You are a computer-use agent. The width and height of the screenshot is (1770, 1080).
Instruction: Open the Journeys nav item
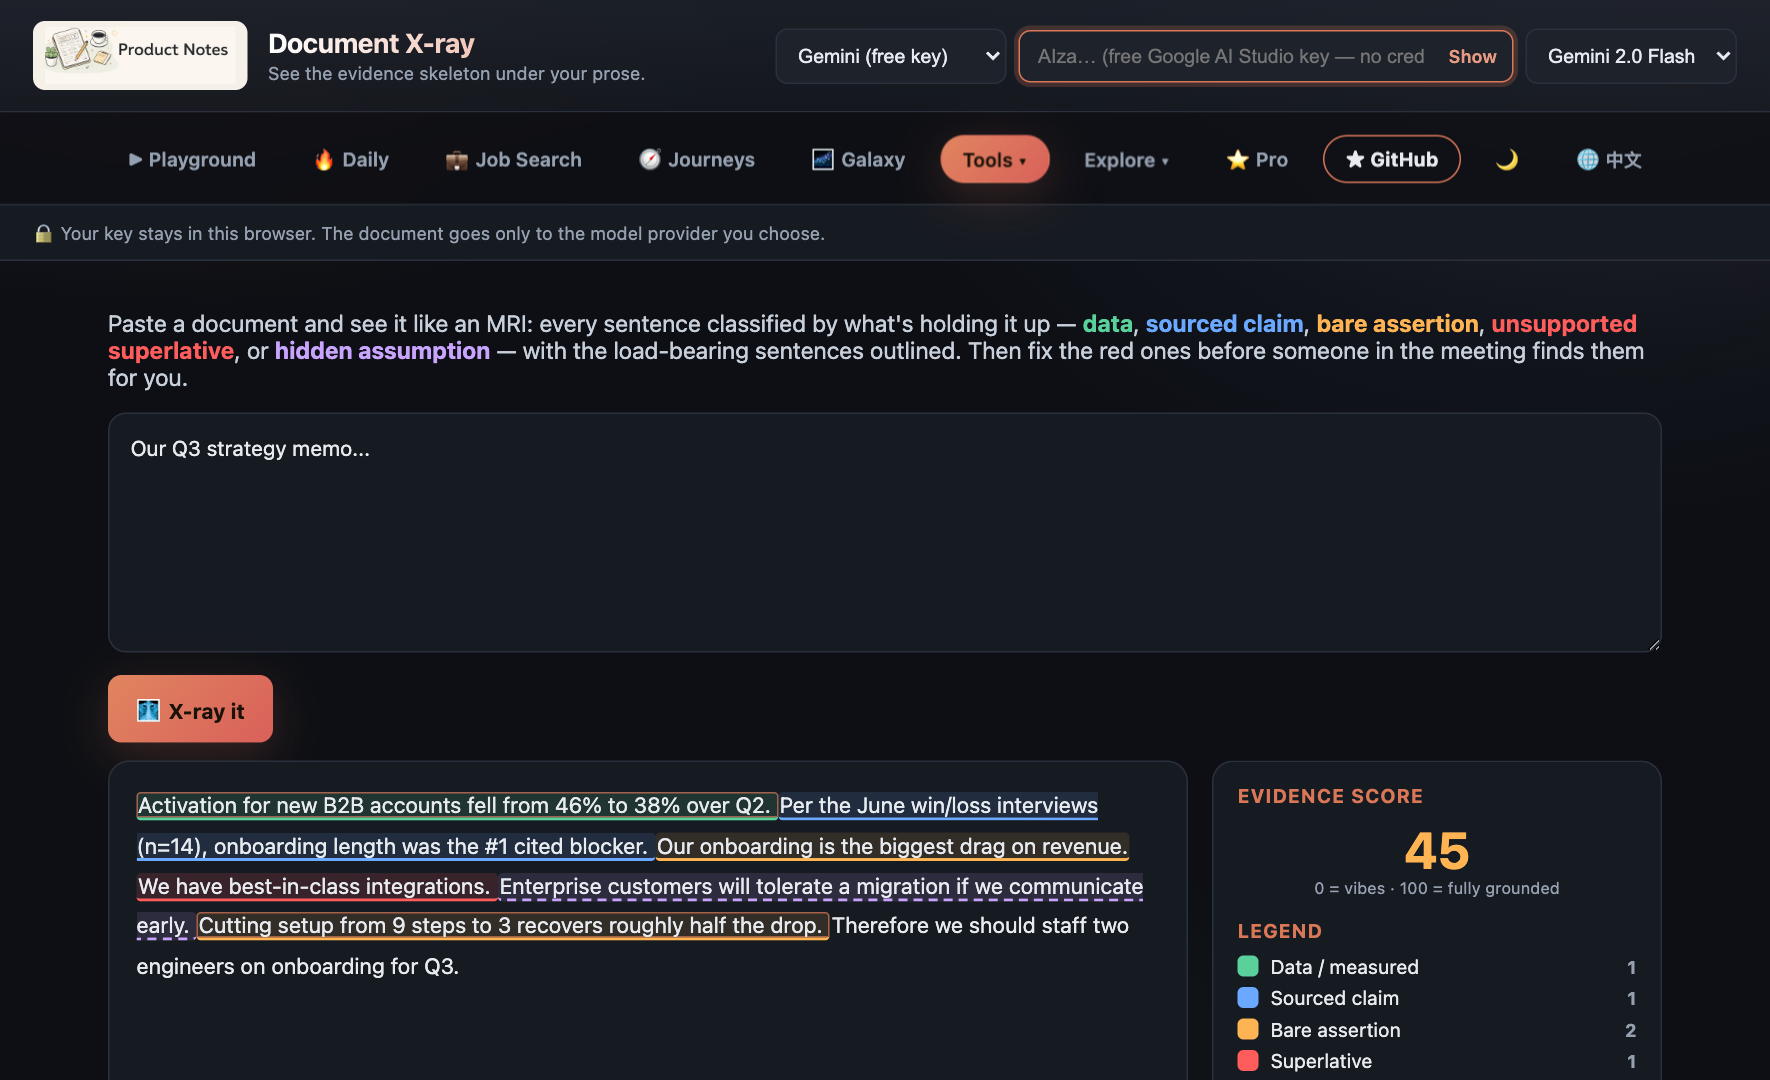(697, 160)
